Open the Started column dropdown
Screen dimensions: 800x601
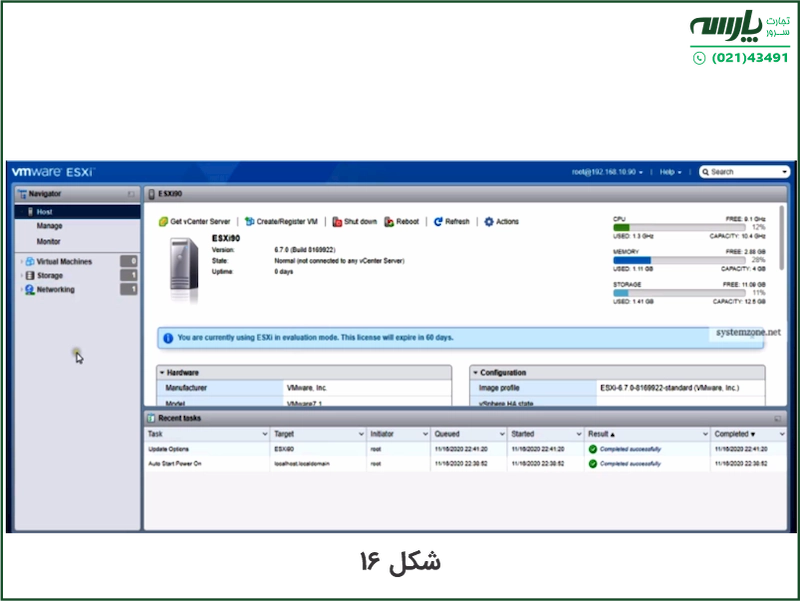click(579, 434)
